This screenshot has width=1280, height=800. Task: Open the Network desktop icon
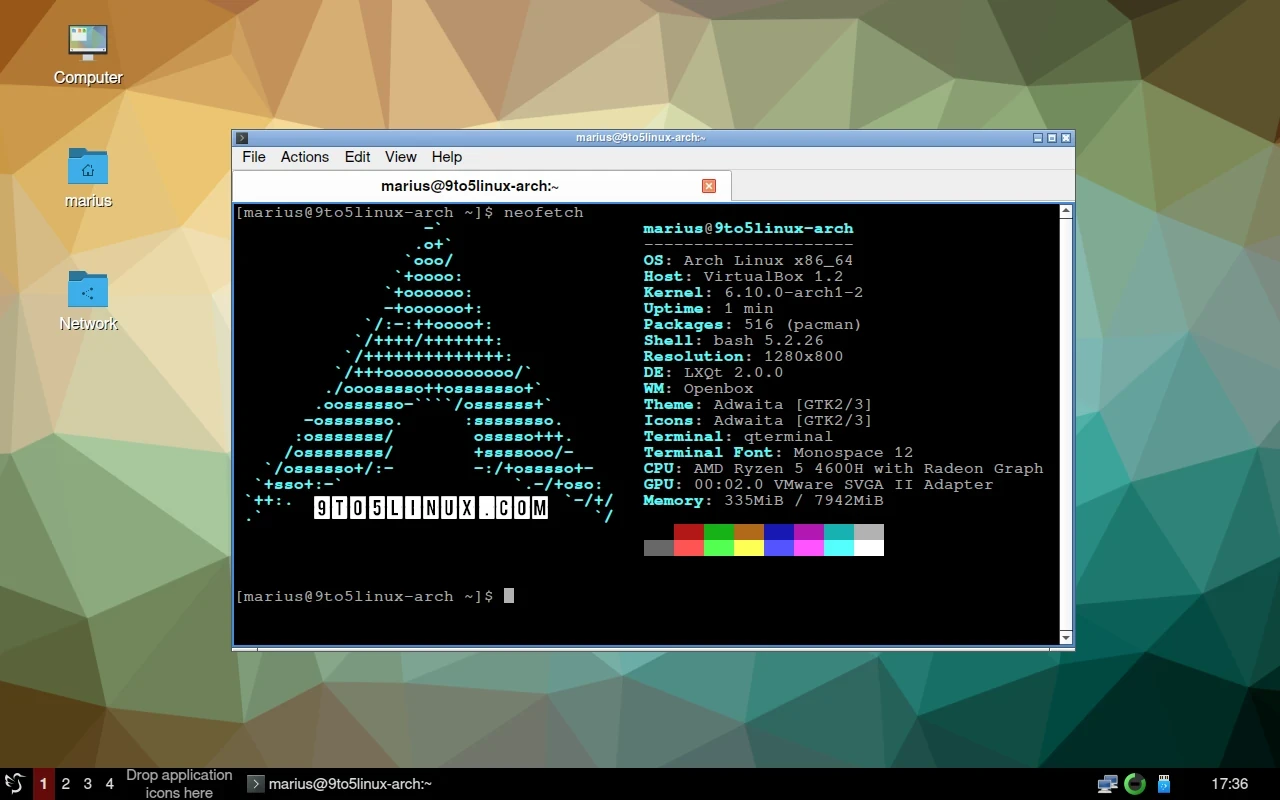[88, 289]
